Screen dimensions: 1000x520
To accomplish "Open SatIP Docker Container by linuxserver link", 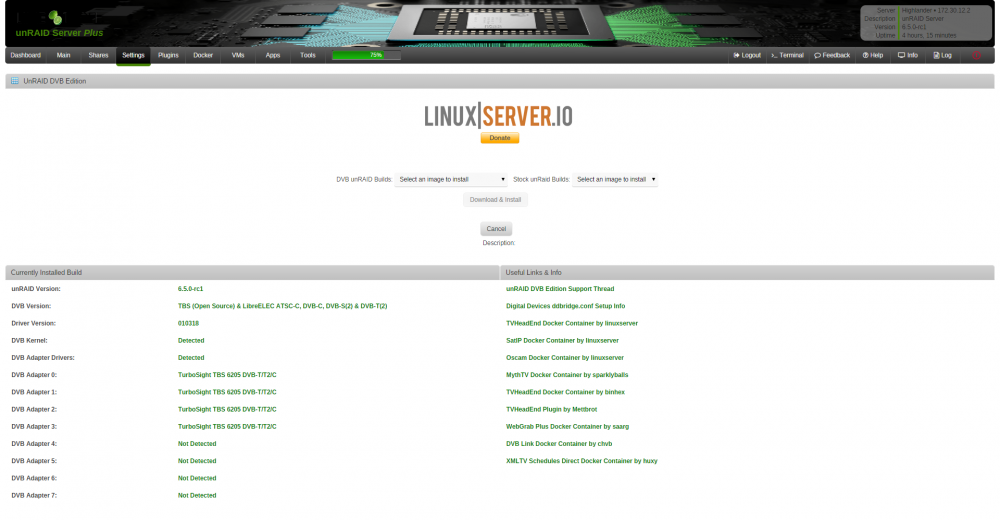I will [x=562, y=341].
